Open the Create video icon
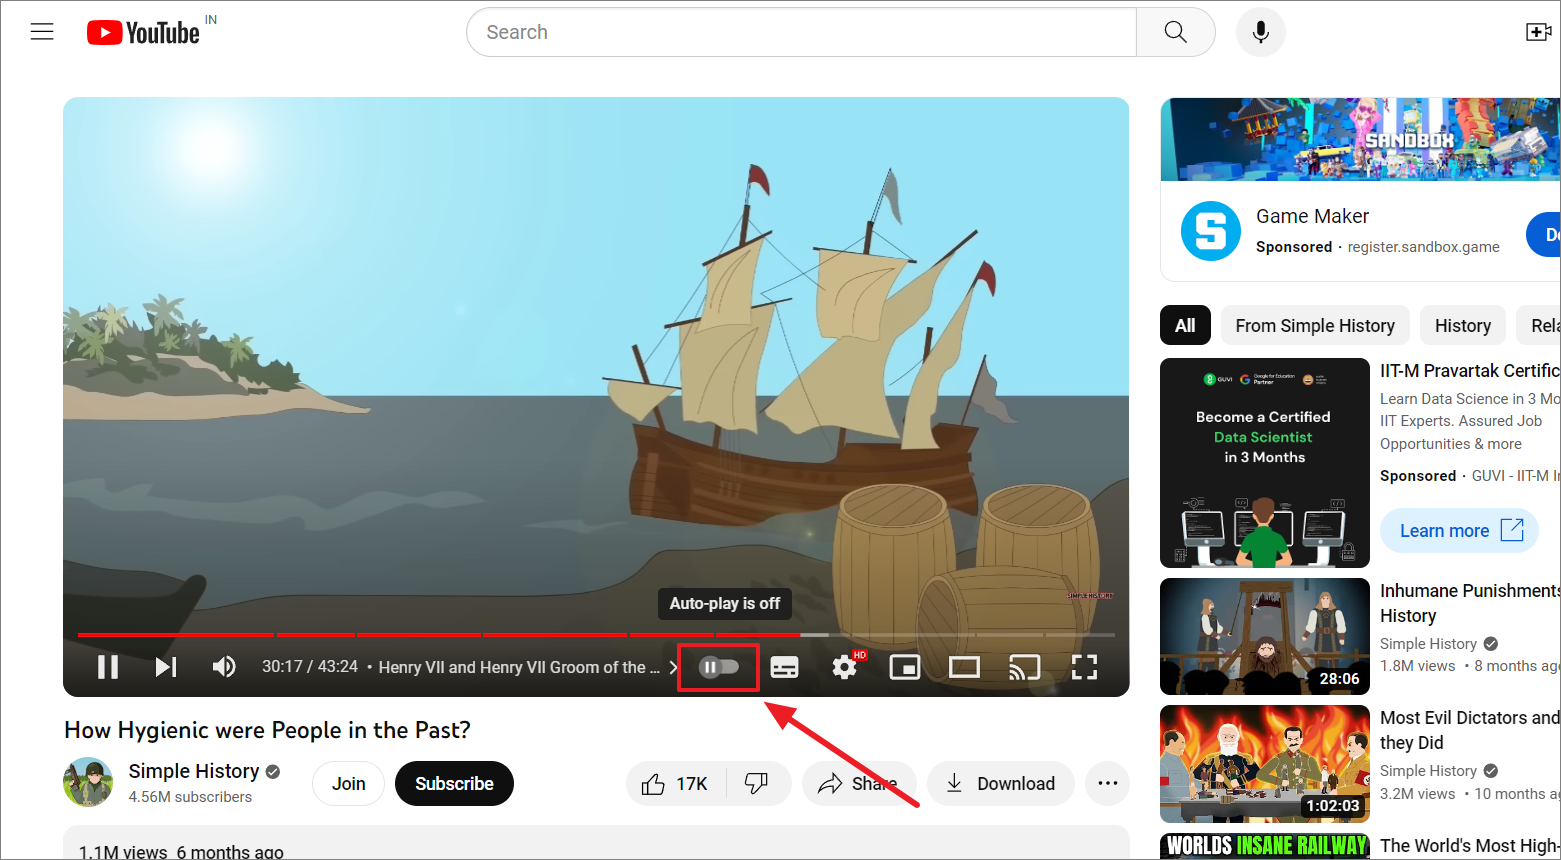 tap(1538, 32)
